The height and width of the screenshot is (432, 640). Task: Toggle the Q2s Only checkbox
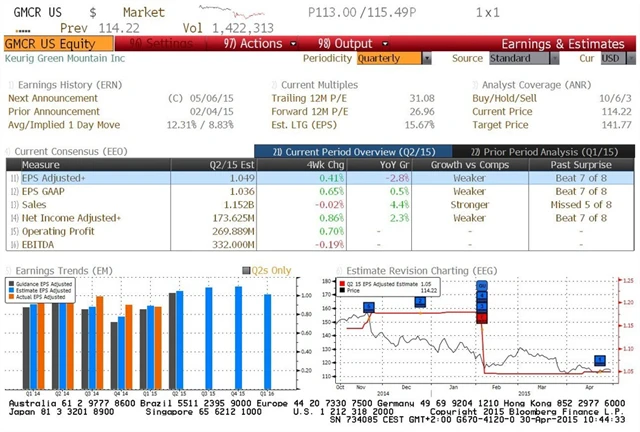pos(246,270)
